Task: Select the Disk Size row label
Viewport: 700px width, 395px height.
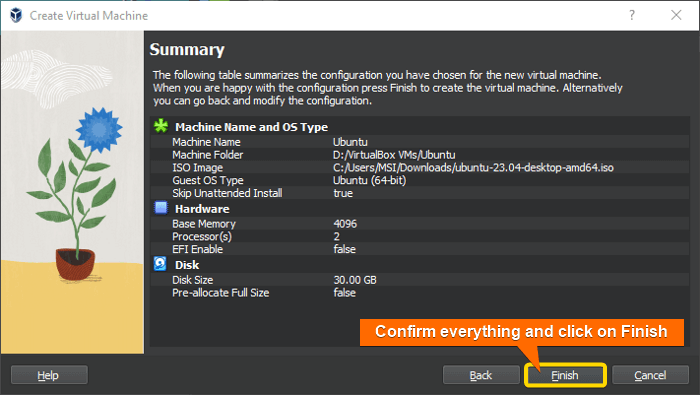Action: click(192, 280)
